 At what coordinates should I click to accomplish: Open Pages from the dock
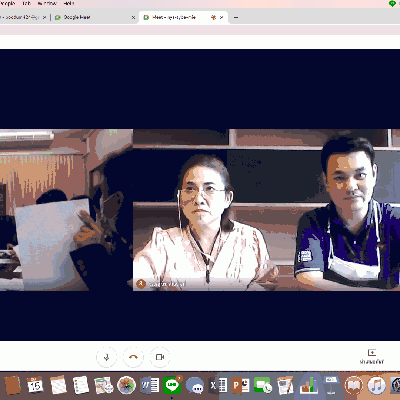286,386
